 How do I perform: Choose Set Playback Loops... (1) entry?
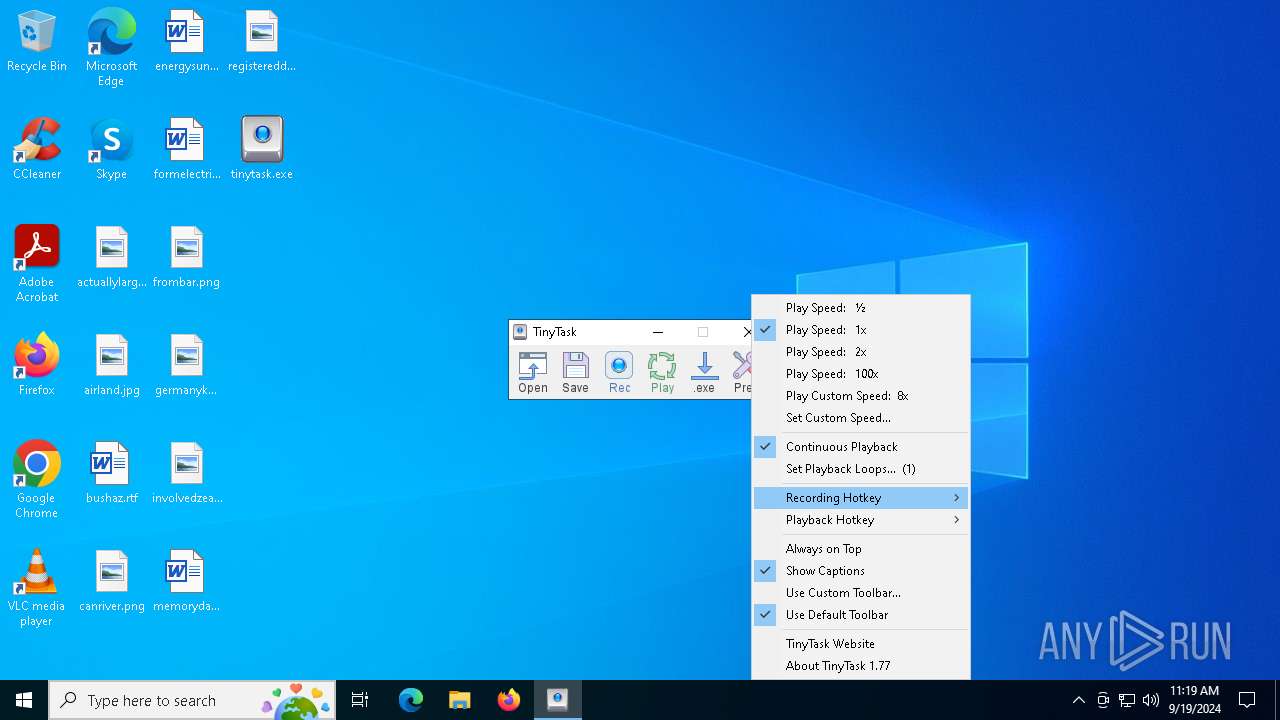861,469
